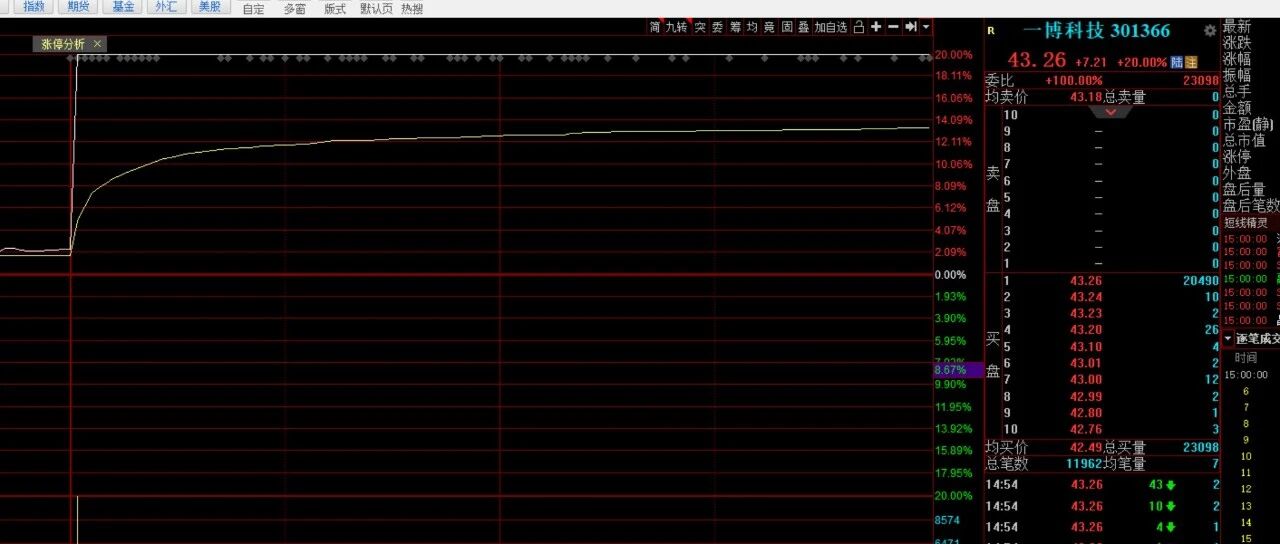
Task: Select the 涨停分析 analysis label
Action: click(63, 44)
